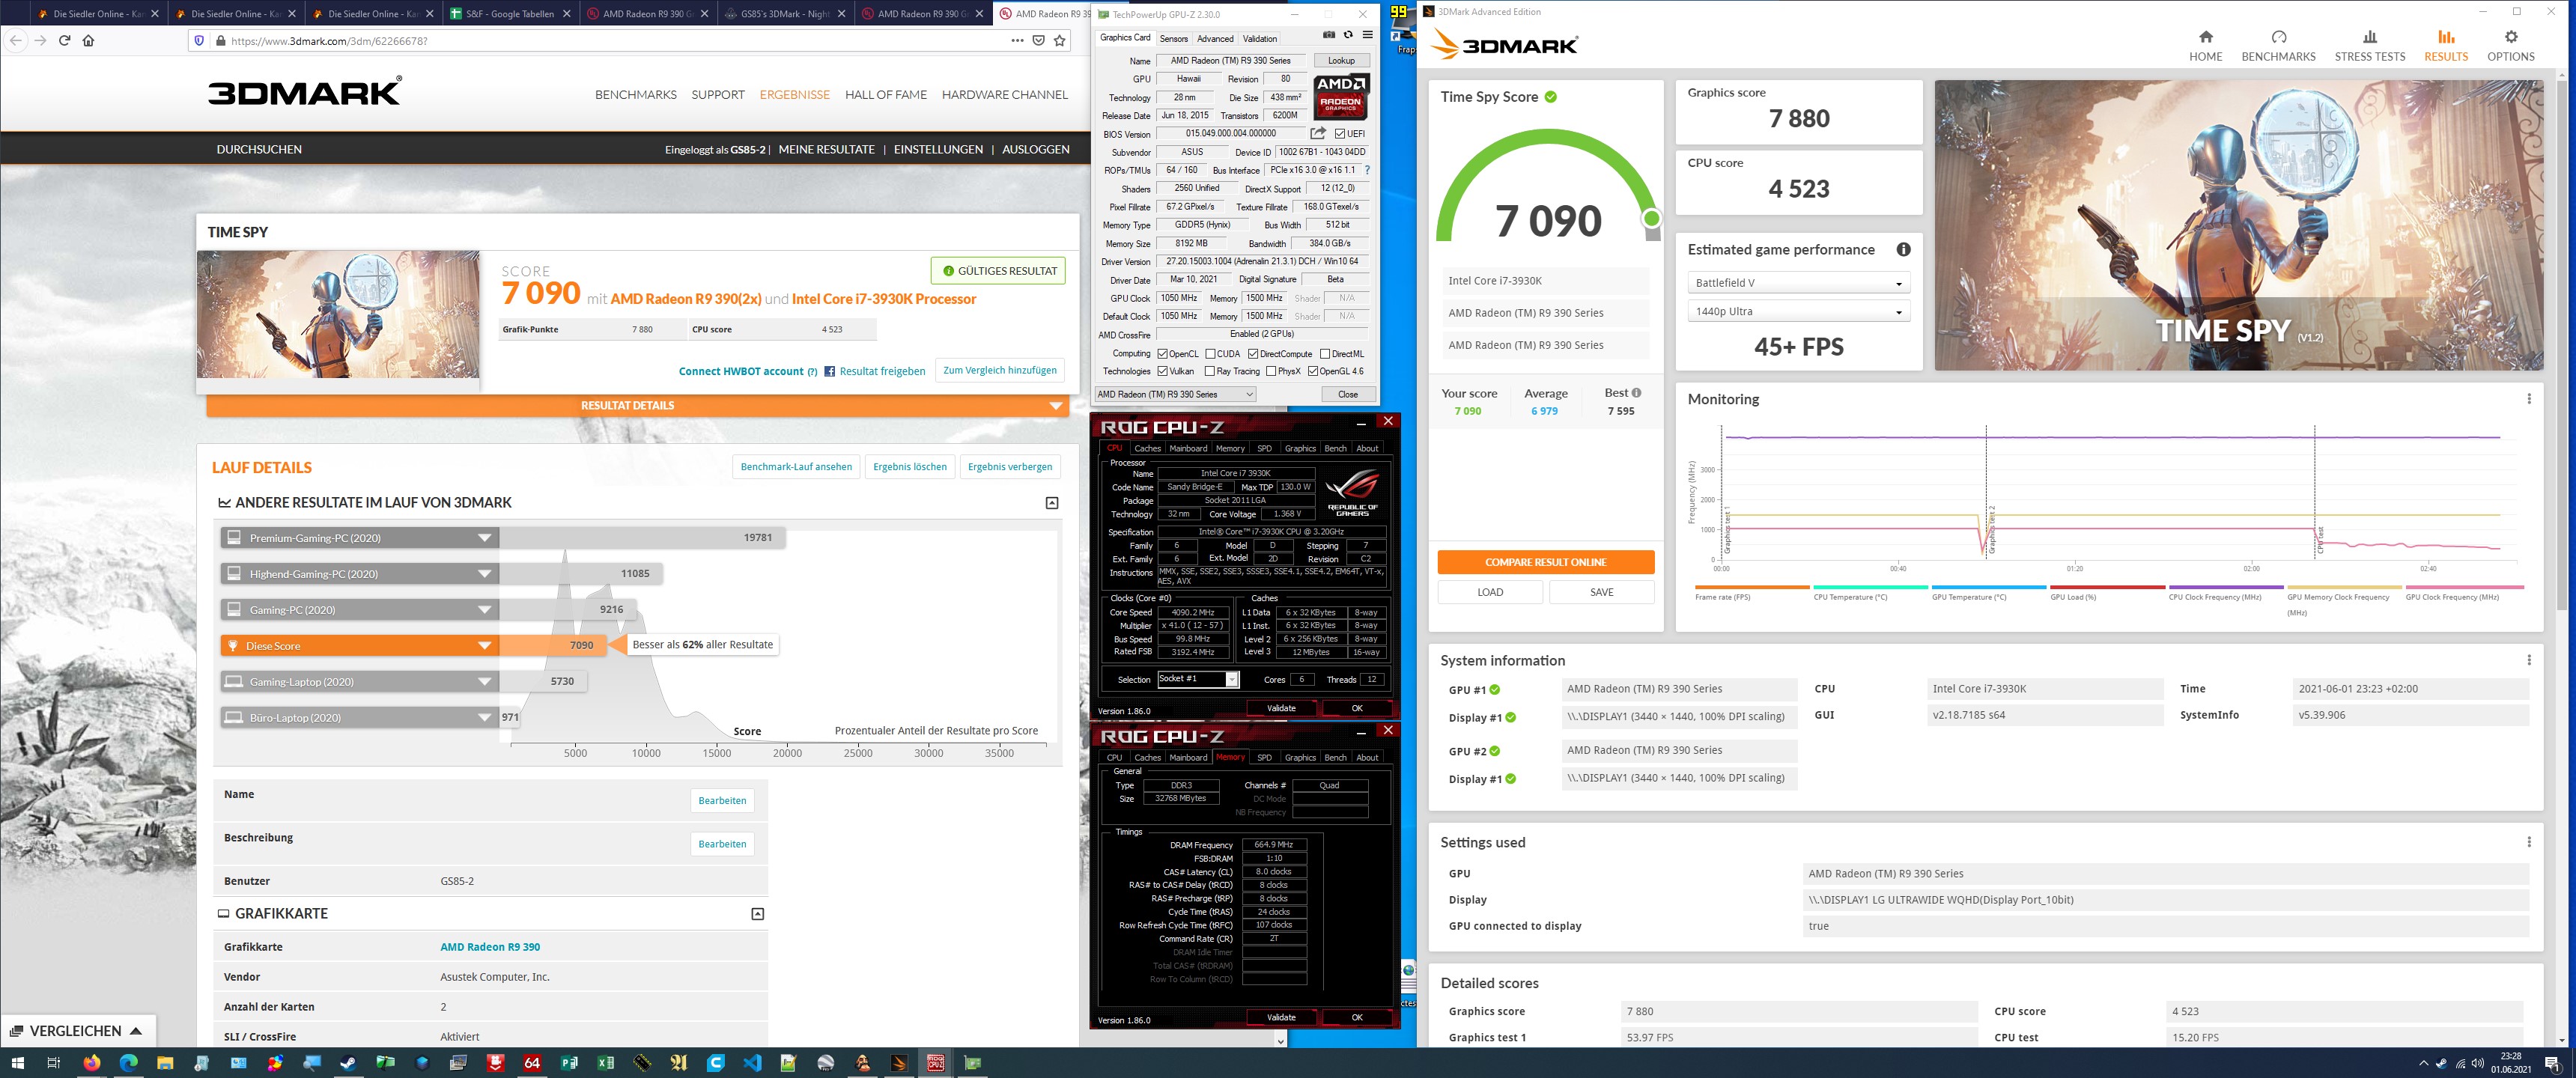This screenshot has height=1078, width=2576.
Task: Open Visual Studio Code from taskbar
Action: 752,1063
